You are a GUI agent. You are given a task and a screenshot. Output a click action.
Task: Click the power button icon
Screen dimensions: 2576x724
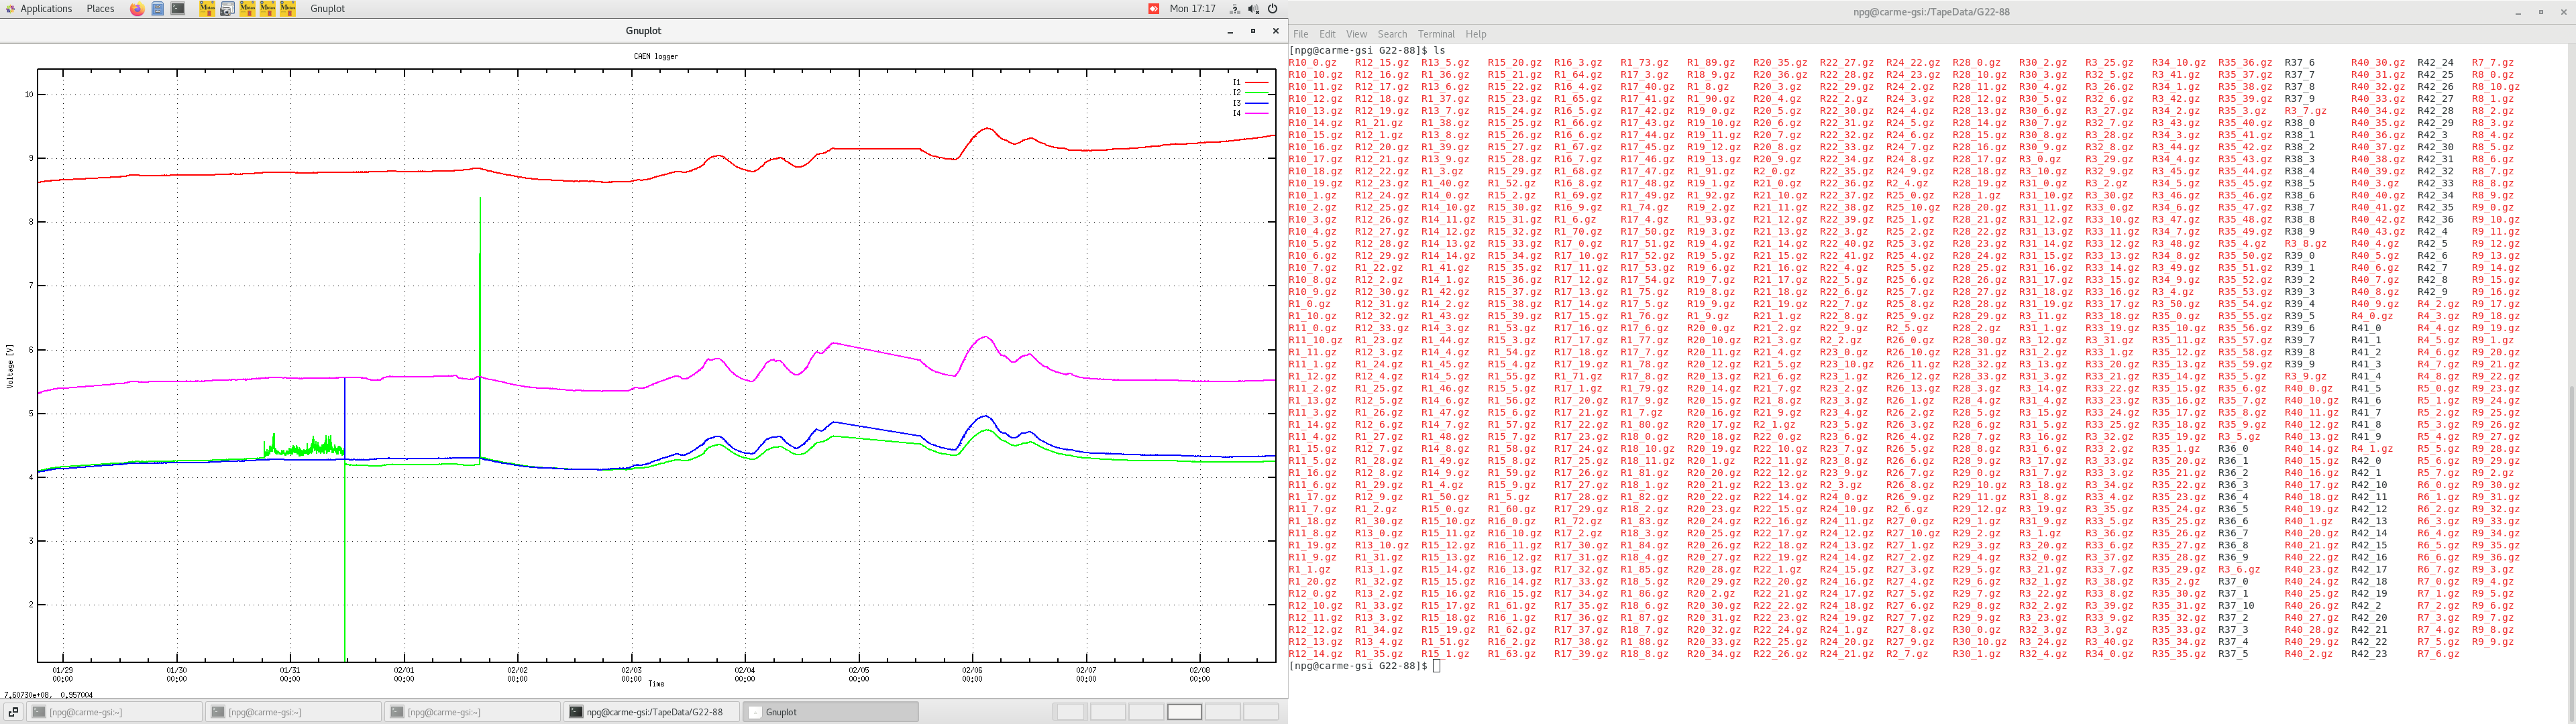(x=1272, y=9)
